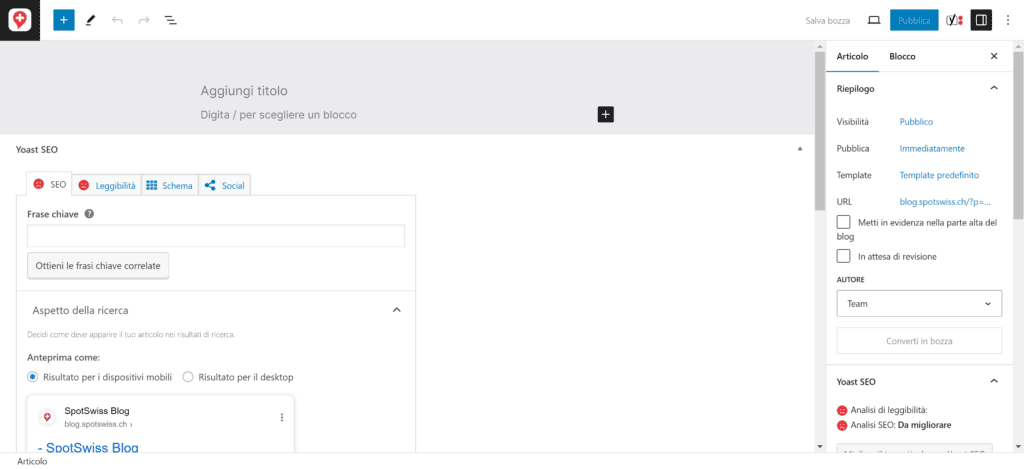Image resolution: width=1024 pixels, height=469 pixels.
Task: Add block with black plus icon
Action: [605, 114]
